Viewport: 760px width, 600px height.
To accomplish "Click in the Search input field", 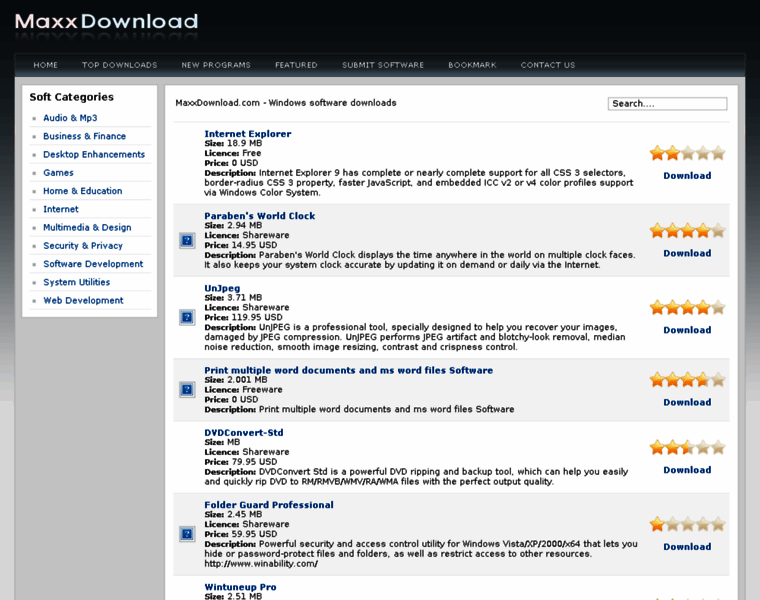I will (667, 104).
